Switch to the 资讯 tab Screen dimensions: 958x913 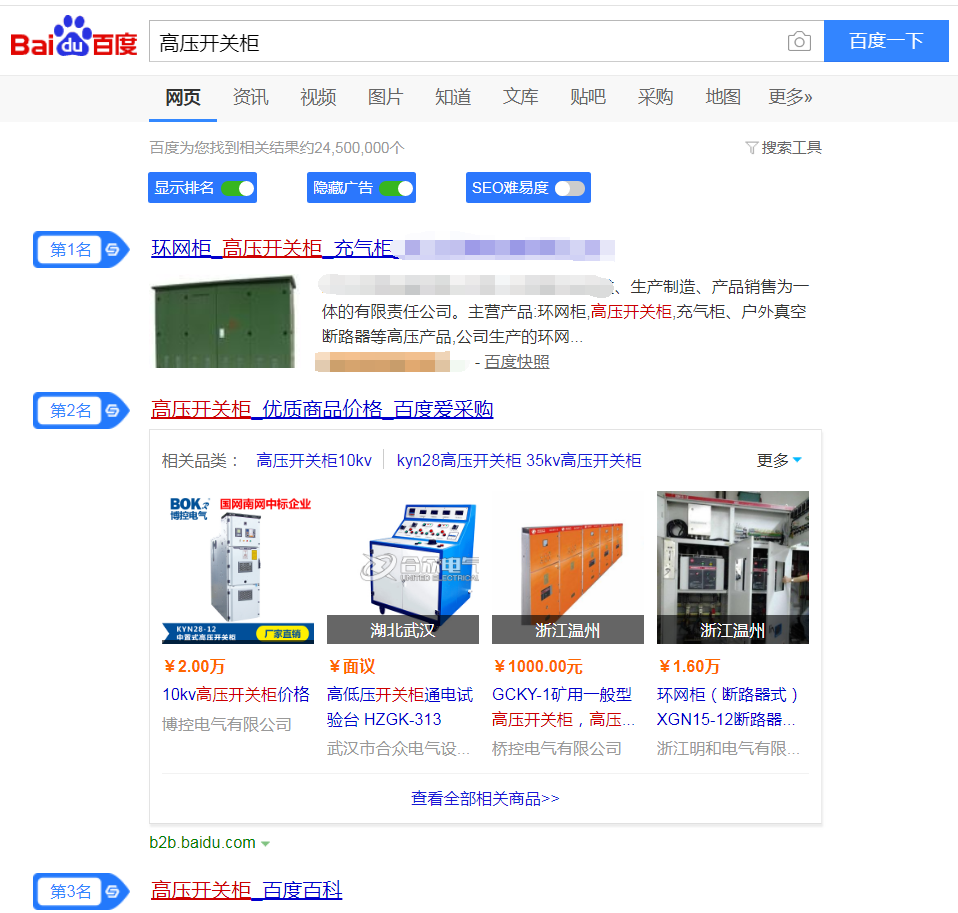coord(250,97)
